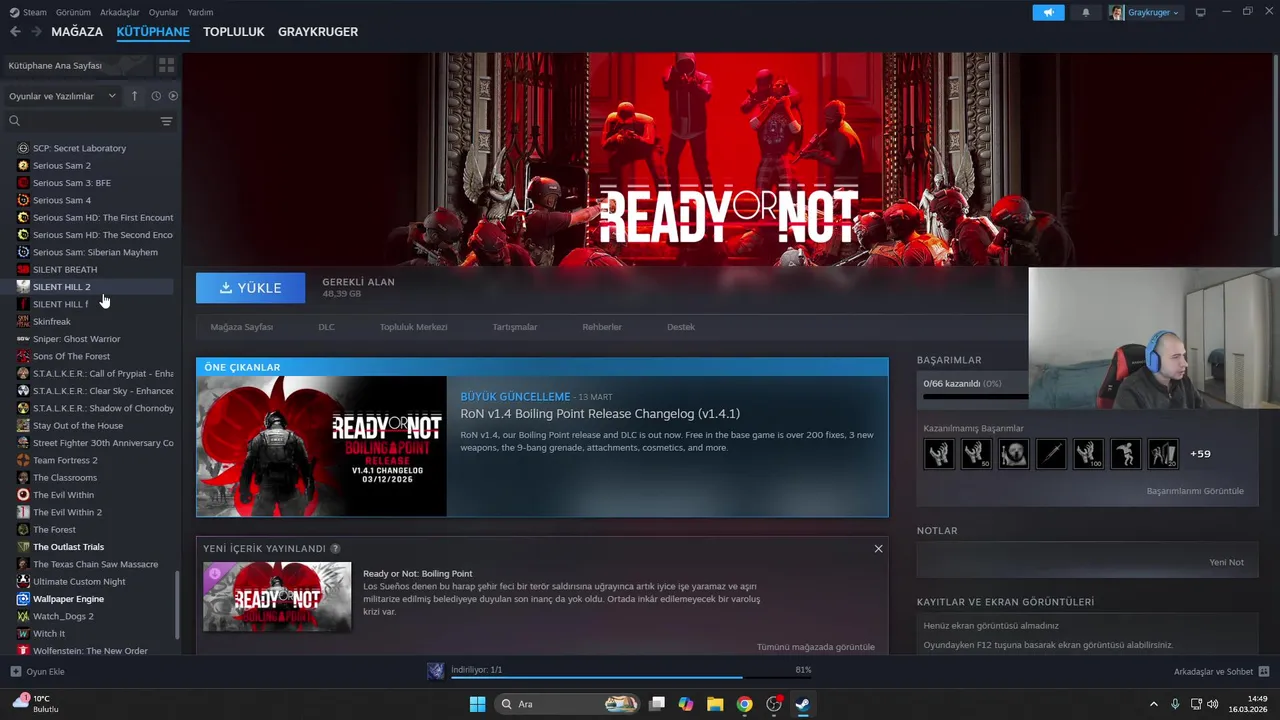Click 'Tümünü mağazada görüntüle' link
Viewport: 1280px width, 720px height.
[815, 647]
